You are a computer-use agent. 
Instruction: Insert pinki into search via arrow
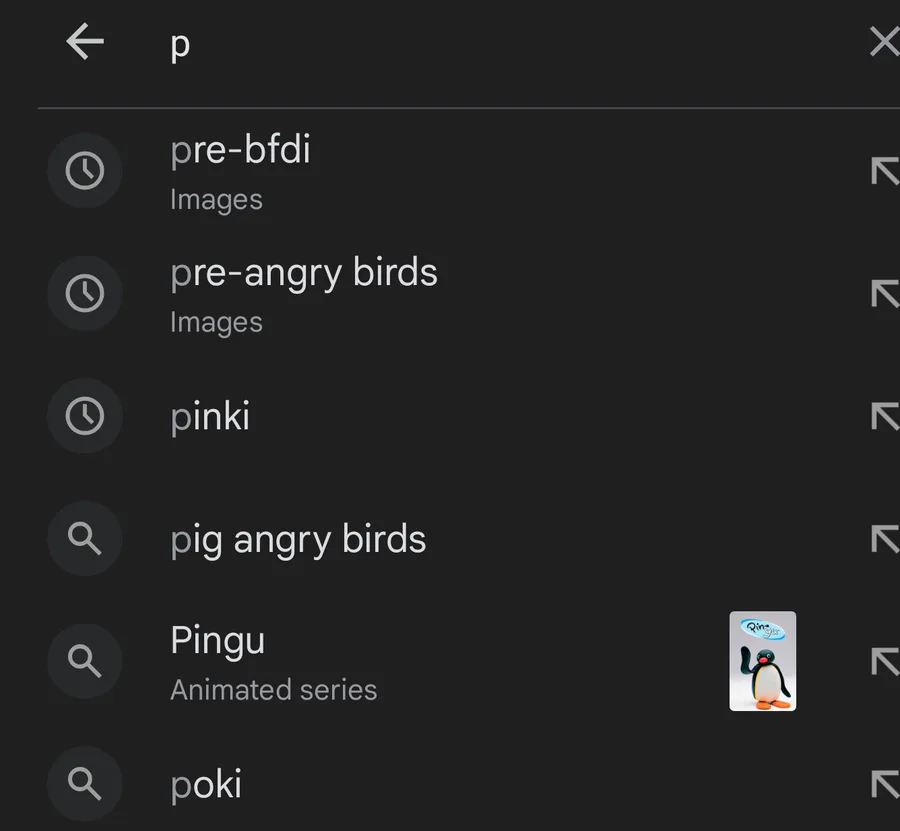(885, 416)
